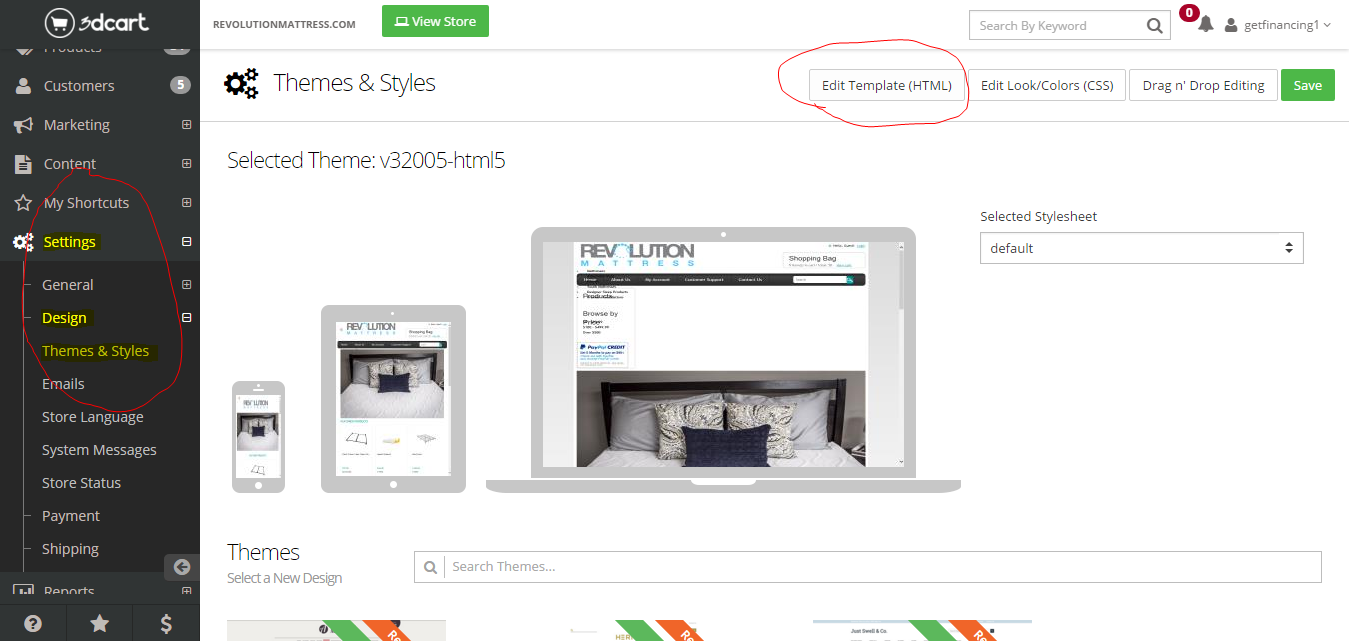Open the Emails settings
This screenshot has width=1349, height=641.
[x=63, y=384]
